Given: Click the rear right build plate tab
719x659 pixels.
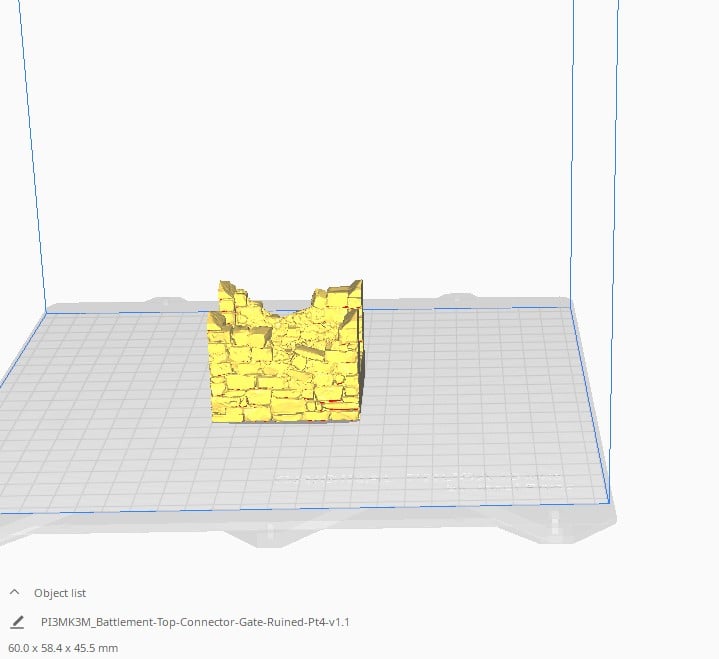Looking at the screenshot, I should pos(455,299).
